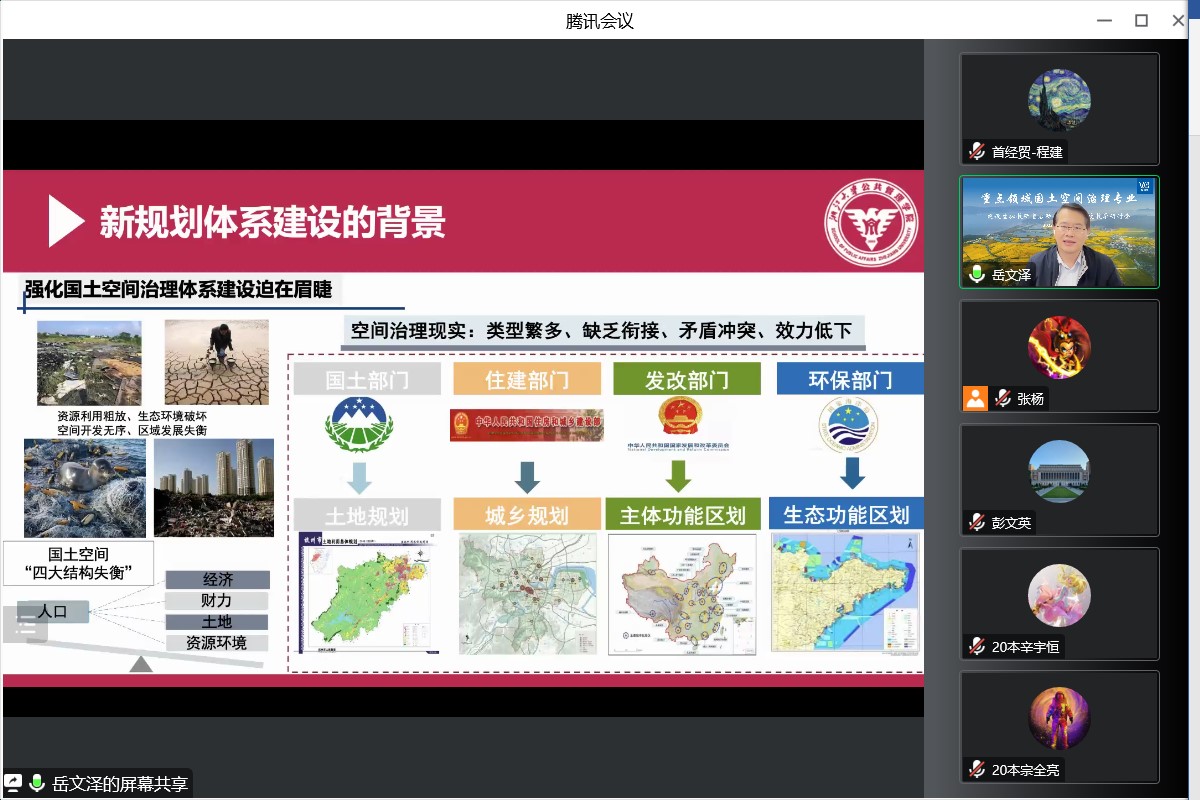Select the Starry Night avatar of 首经贸-程建

coord(1059,100)
